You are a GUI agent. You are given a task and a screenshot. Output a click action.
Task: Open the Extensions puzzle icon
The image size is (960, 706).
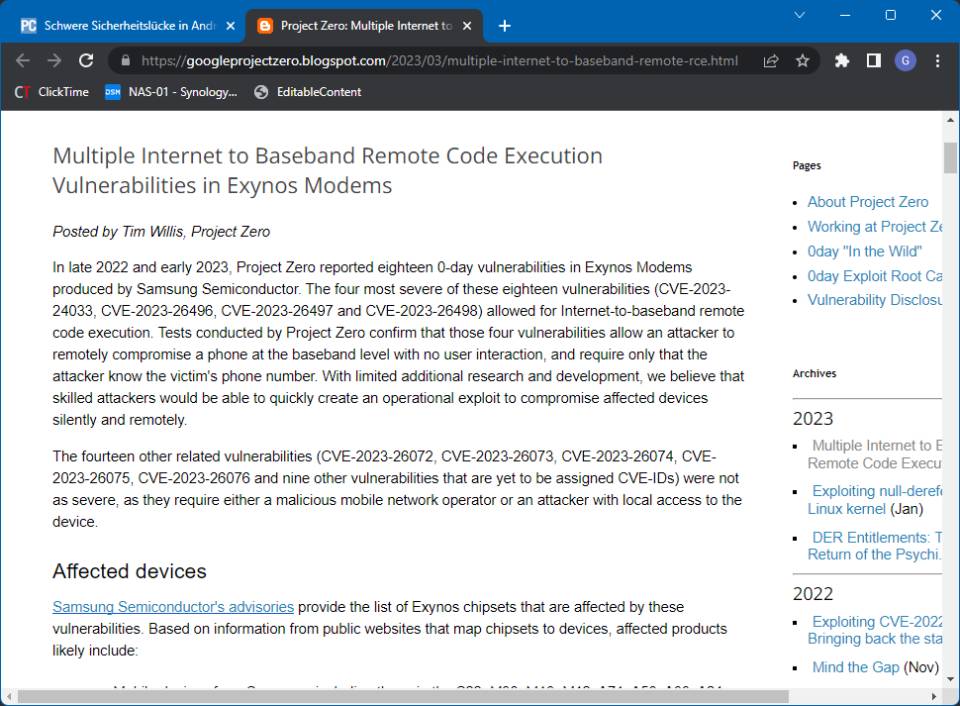pyautogui.click(x=842, y=61)
